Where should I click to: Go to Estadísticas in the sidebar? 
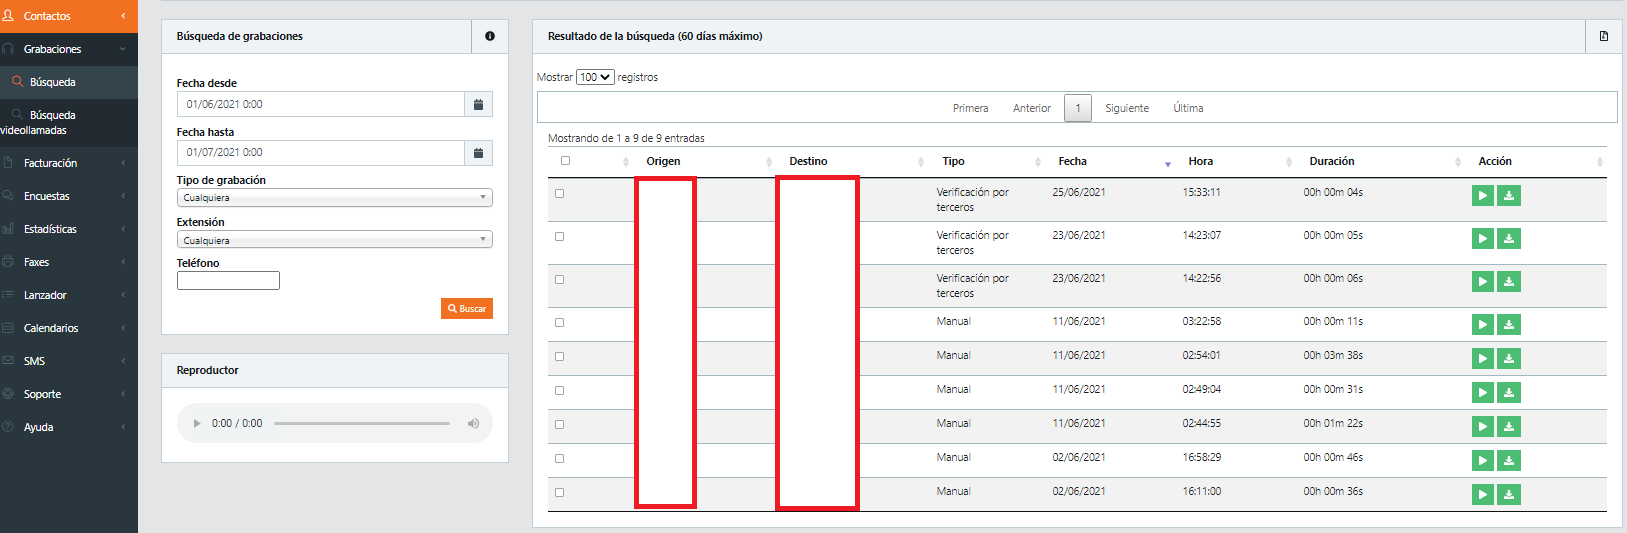(x=50, y=229)
